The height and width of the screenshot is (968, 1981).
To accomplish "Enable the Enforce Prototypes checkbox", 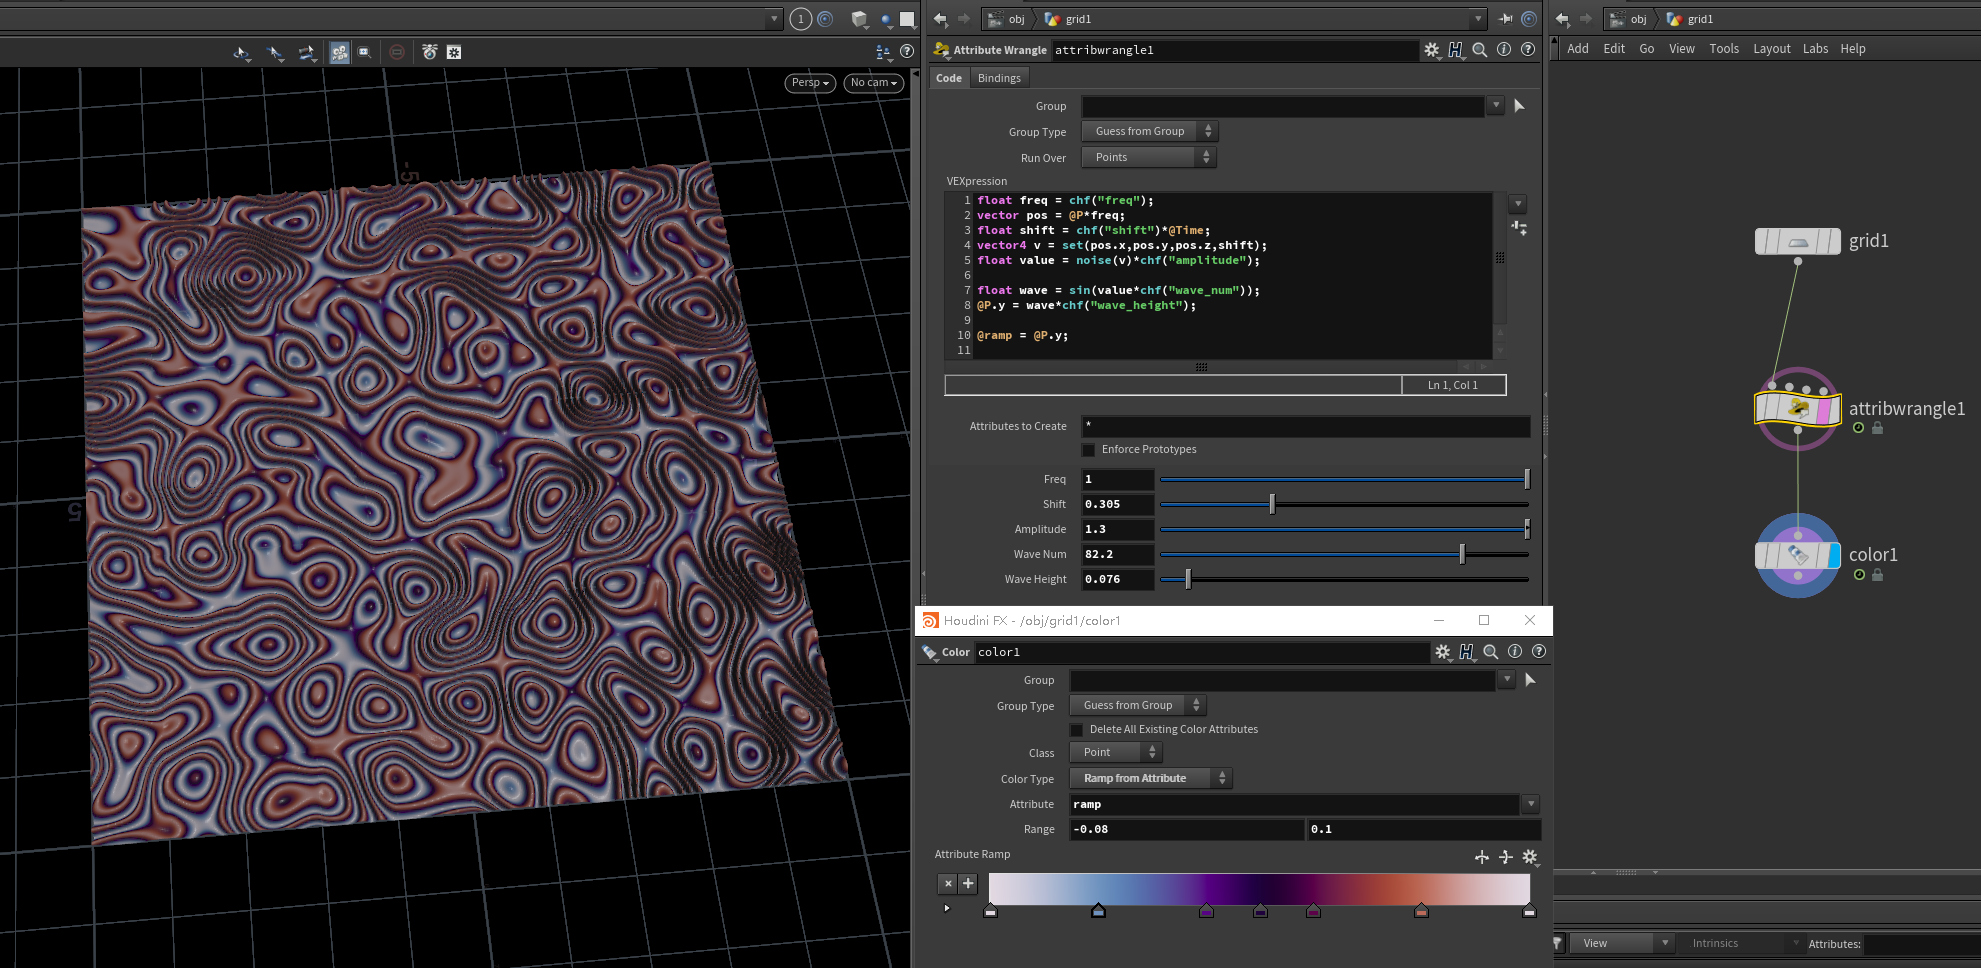I will 1089,450.
